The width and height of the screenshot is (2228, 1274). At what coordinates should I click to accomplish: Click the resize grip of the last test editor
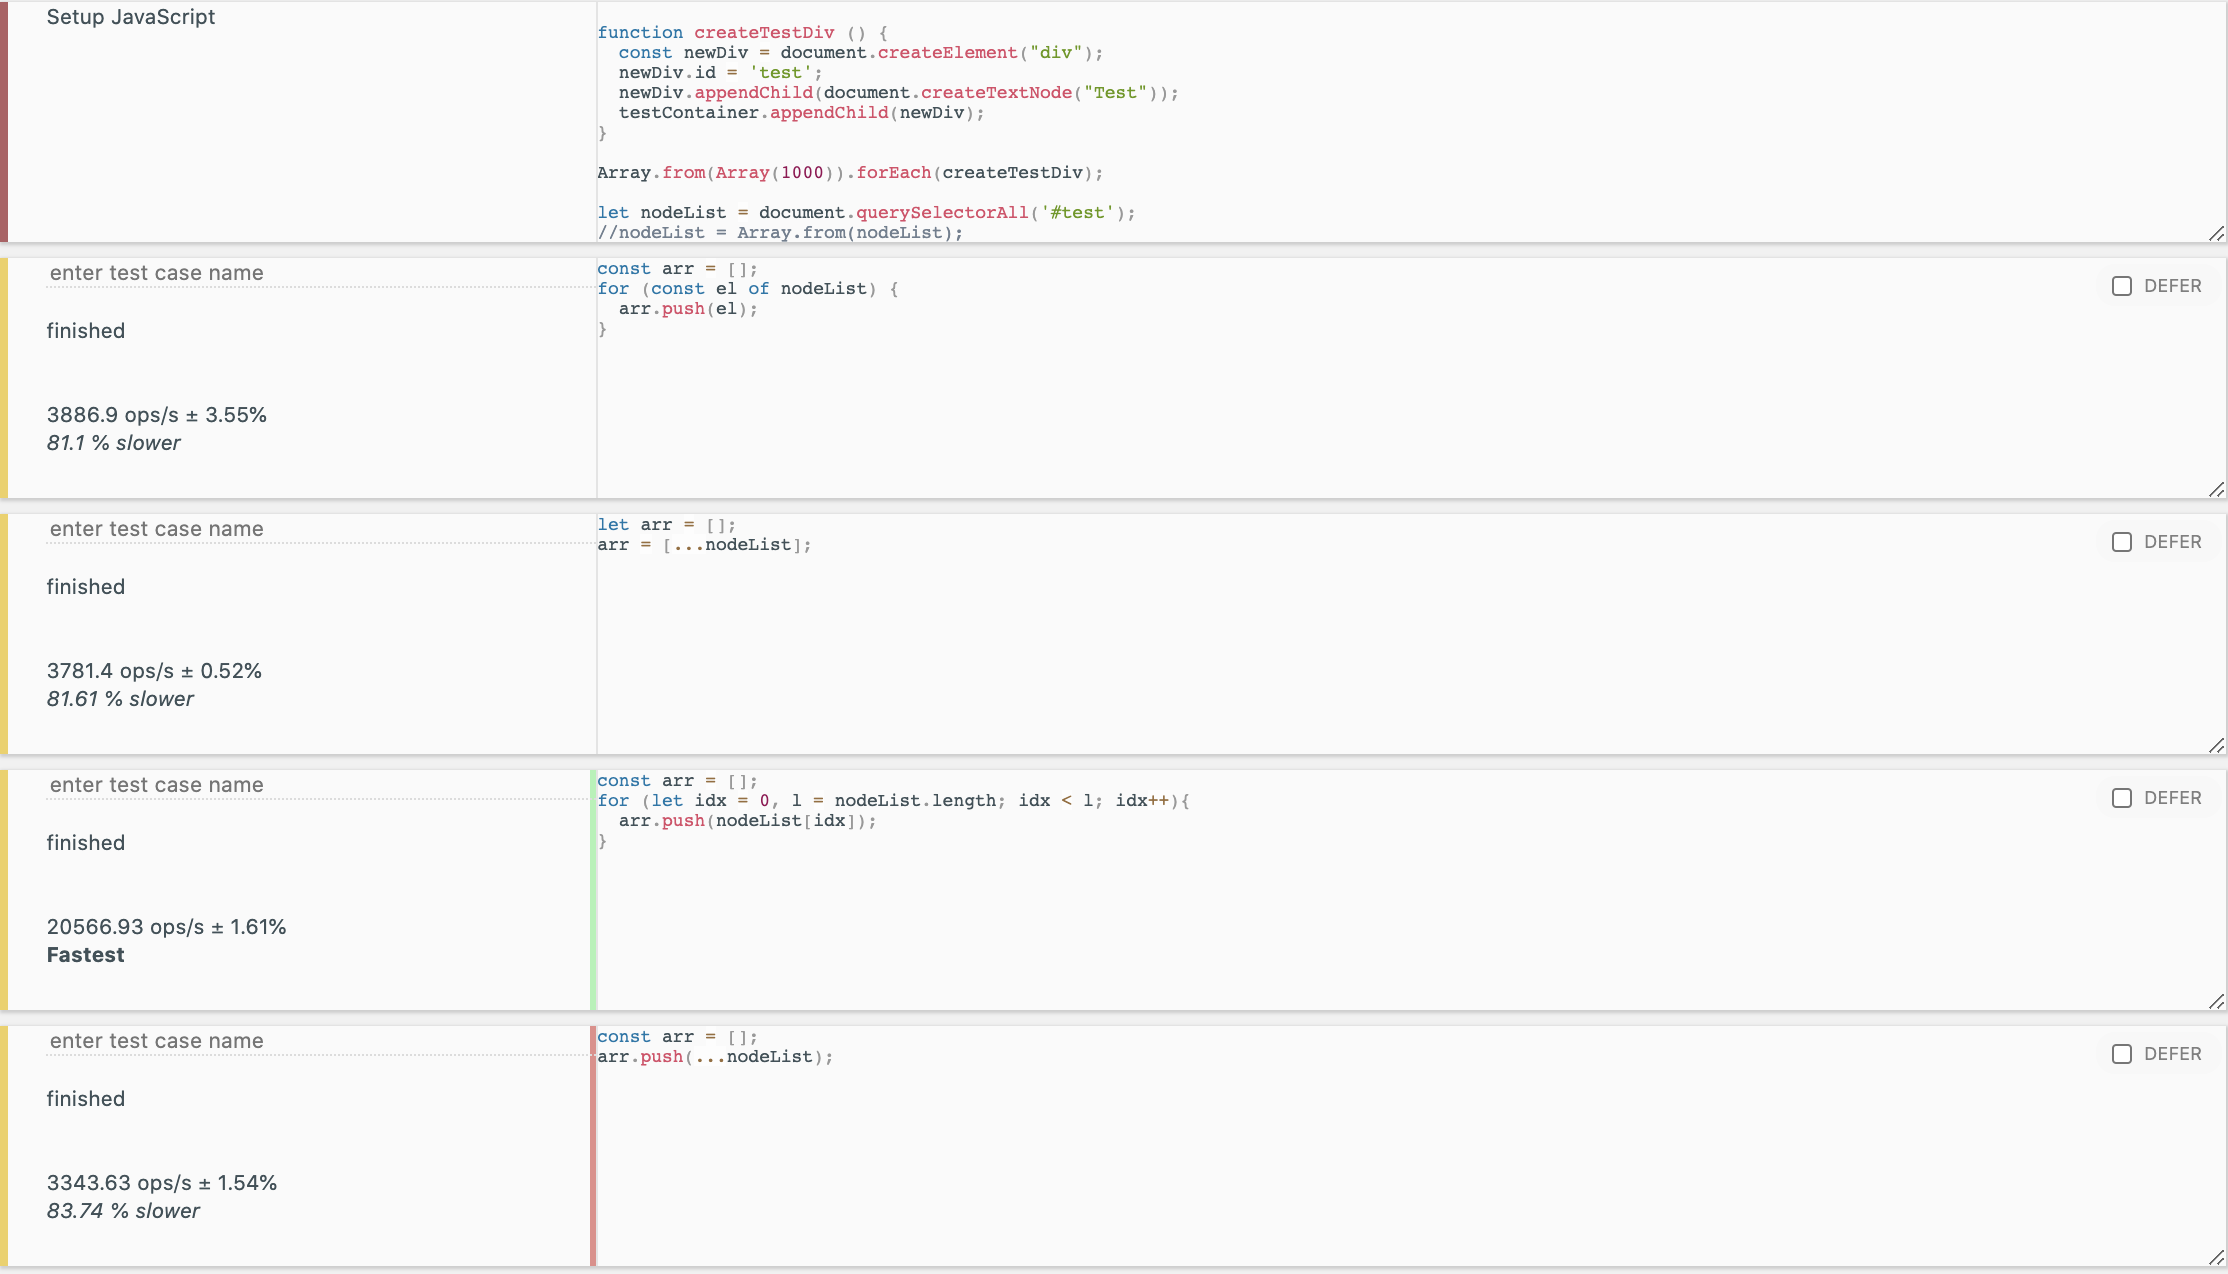tap(2216, 1257)
